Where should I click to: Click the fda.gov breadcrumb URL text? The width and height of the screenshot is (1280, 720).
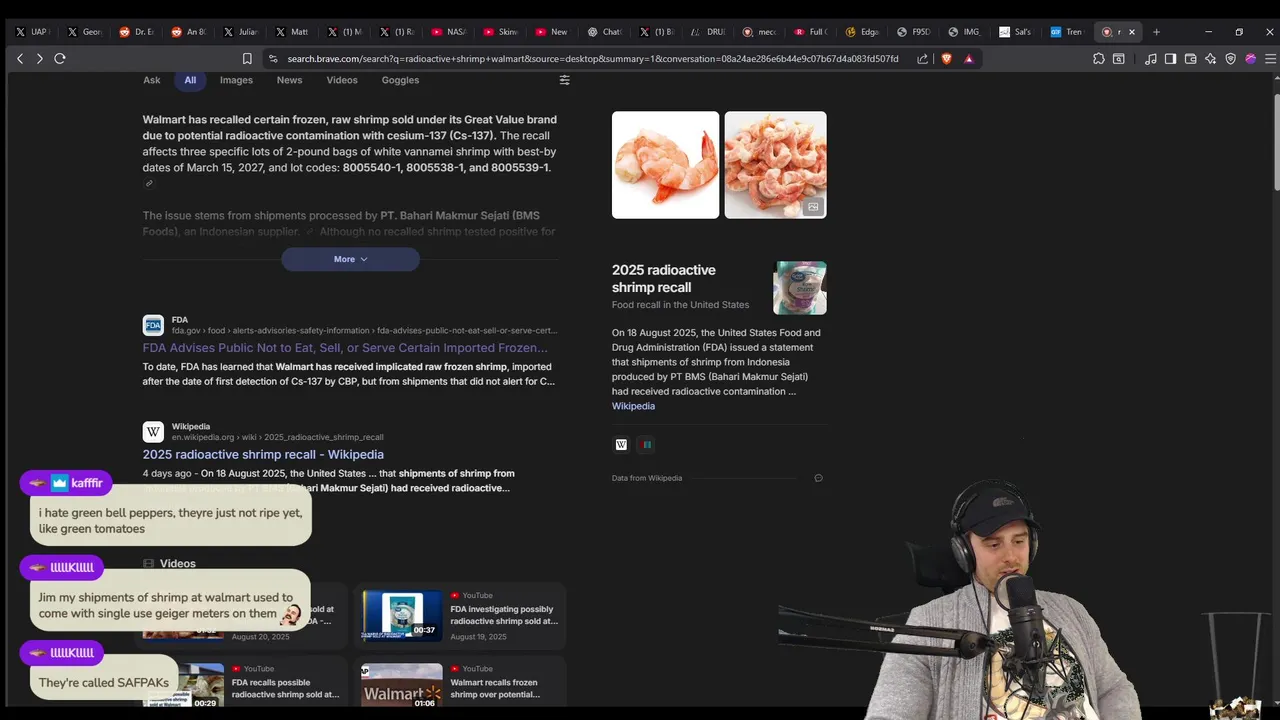click(364, 330)
